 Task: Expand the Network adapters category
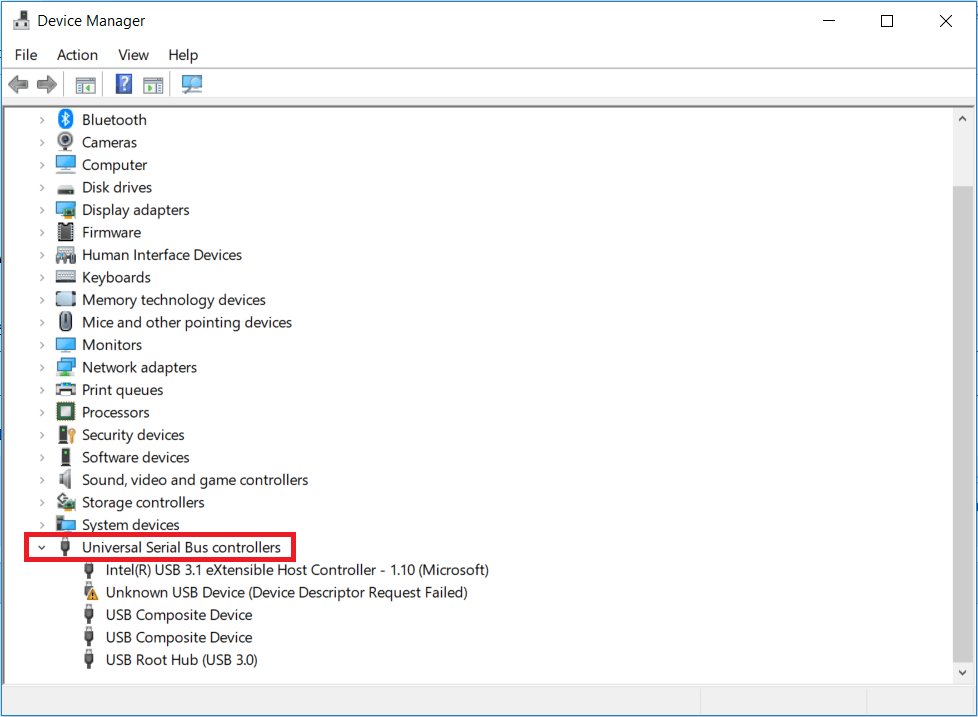tap(41, 368)
